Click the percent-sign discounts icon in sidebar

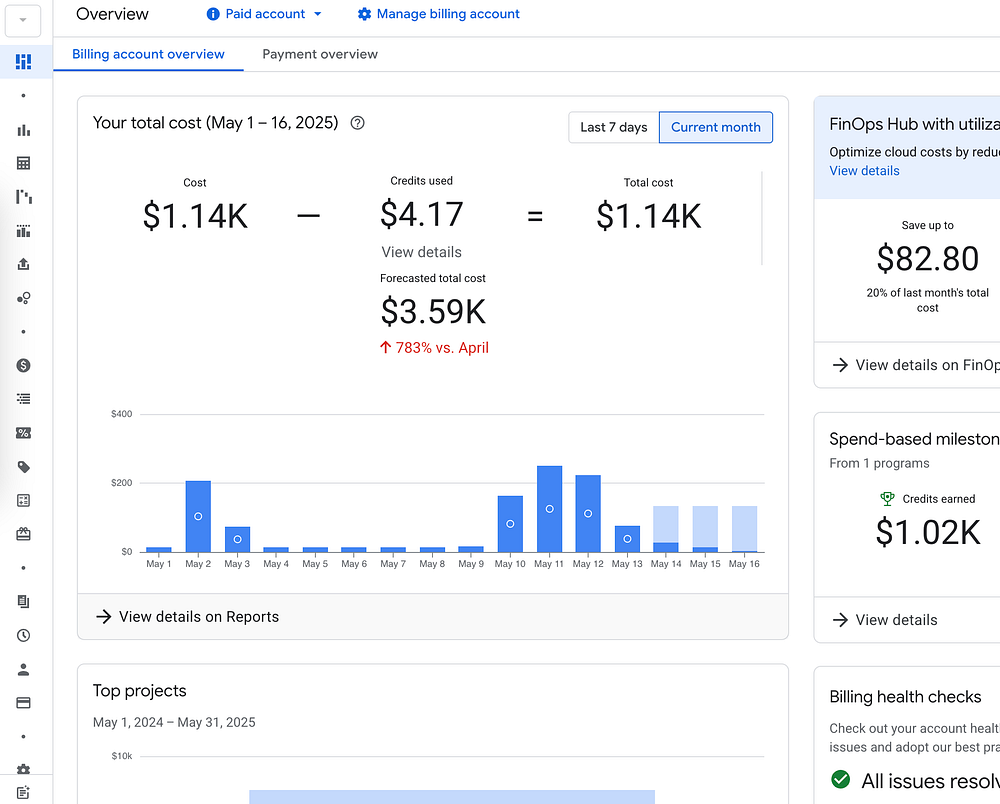(24, 433)
